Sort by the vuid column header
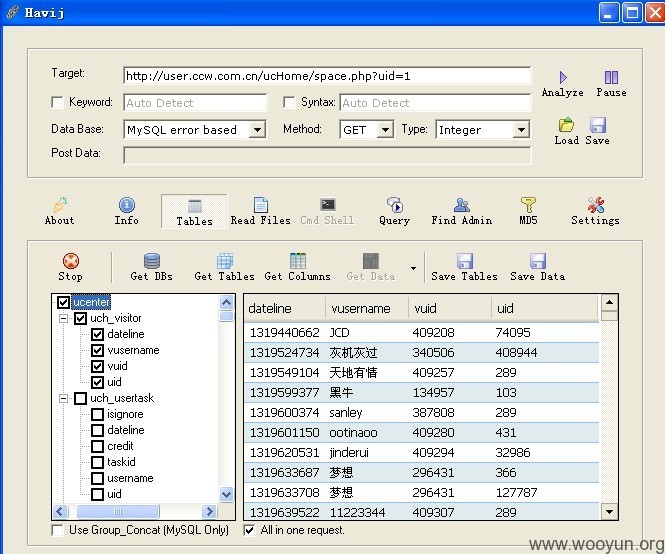665x554 pixels. click(x=450, y=308)
